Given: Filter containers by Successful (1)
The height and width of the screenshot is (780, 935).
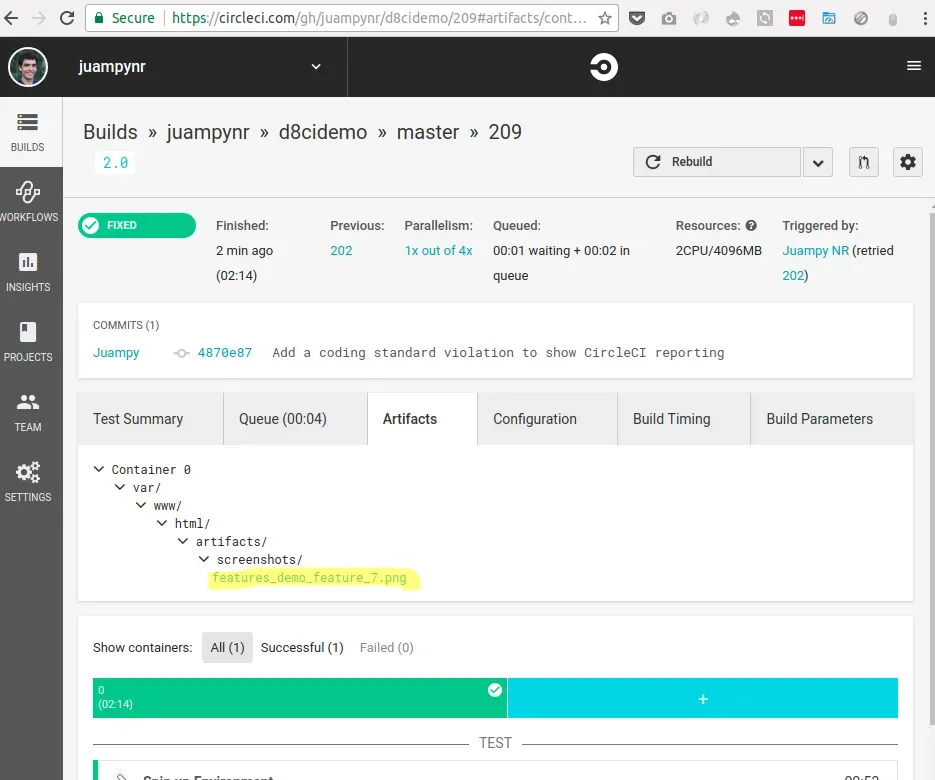Looking at the screenshot, I should tap(302, 648).
